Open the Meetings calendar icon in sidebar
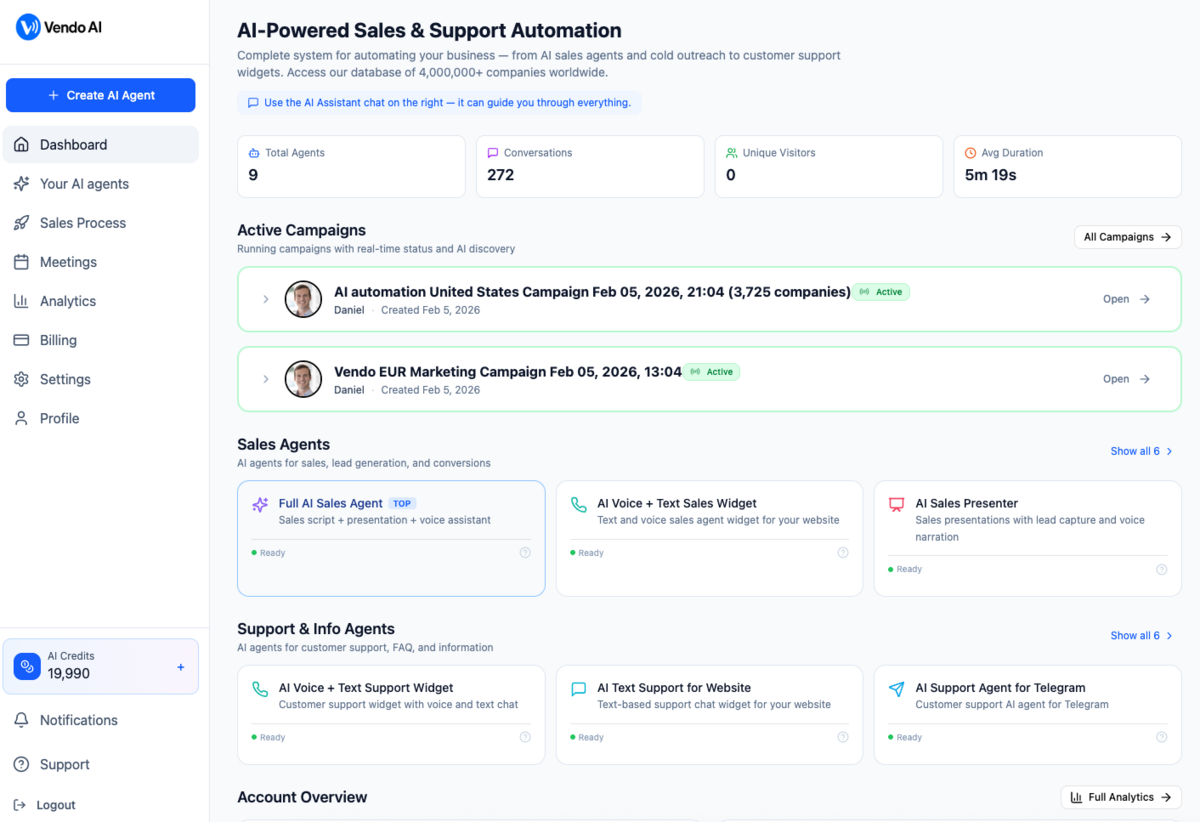1200x822 pixels. (21, 261)
